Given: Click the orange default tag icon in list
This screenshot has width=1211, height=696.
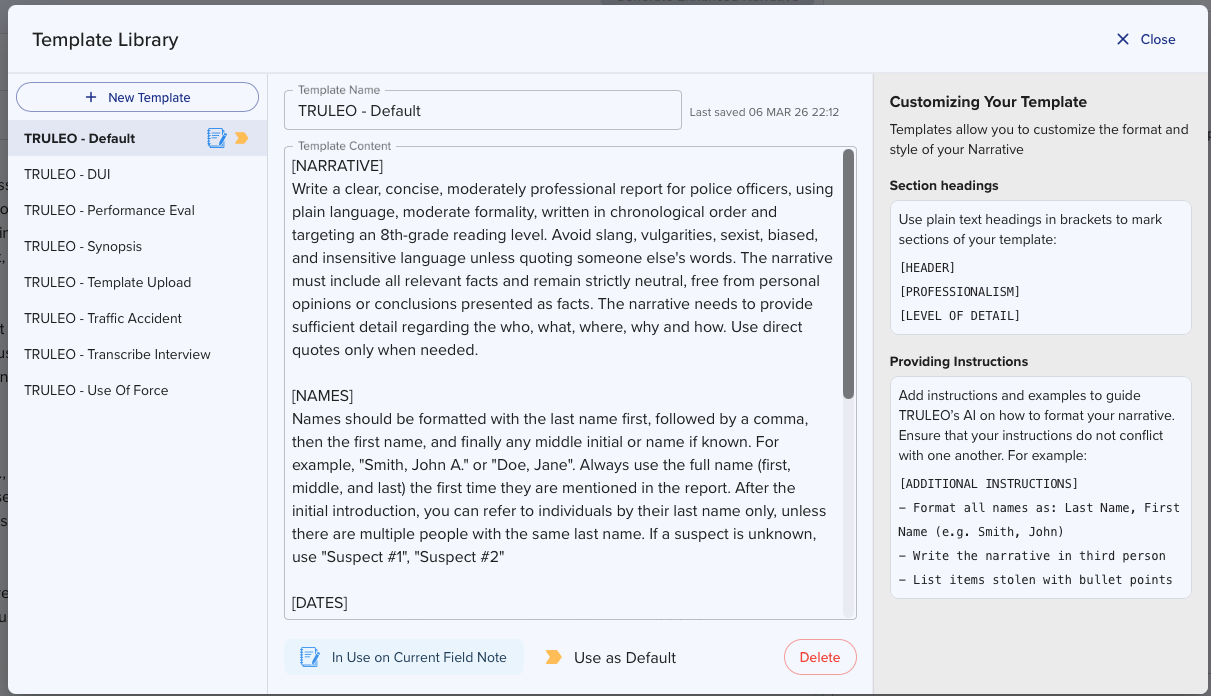Looking at the screenshot, I should (241, 138).
